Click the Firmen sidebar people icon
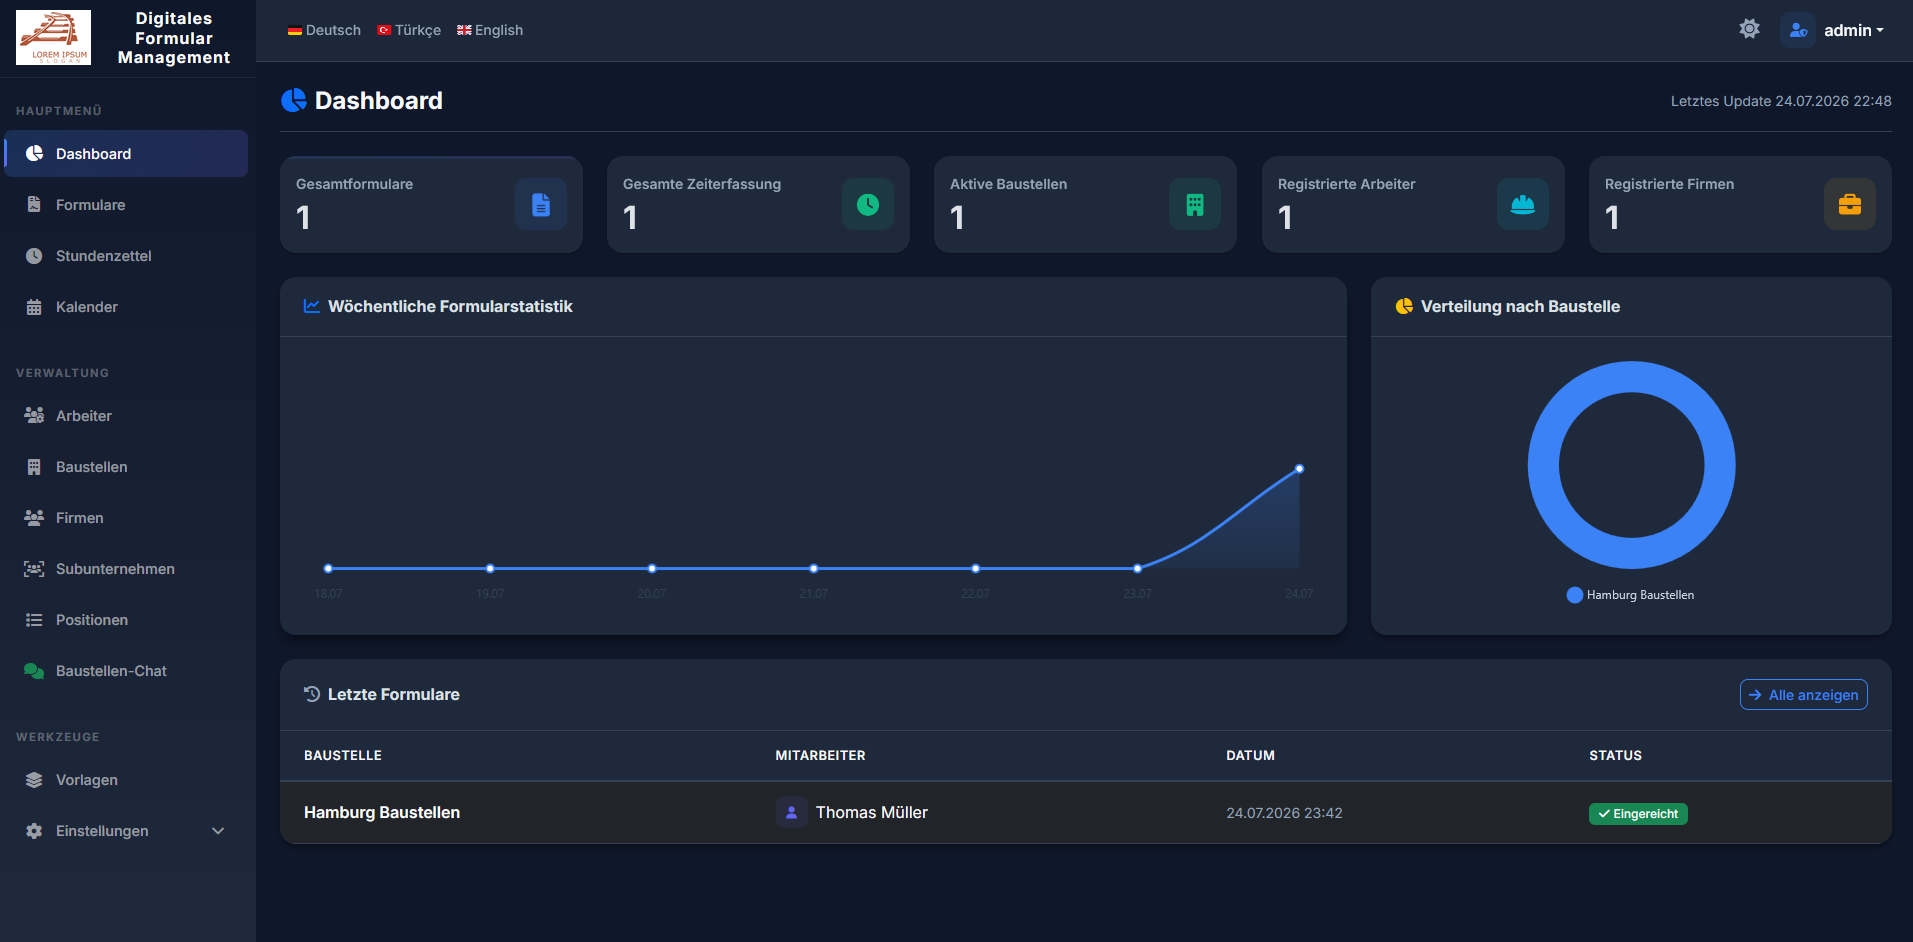The width and height of the screenshot is (1913, 942). 34,517
